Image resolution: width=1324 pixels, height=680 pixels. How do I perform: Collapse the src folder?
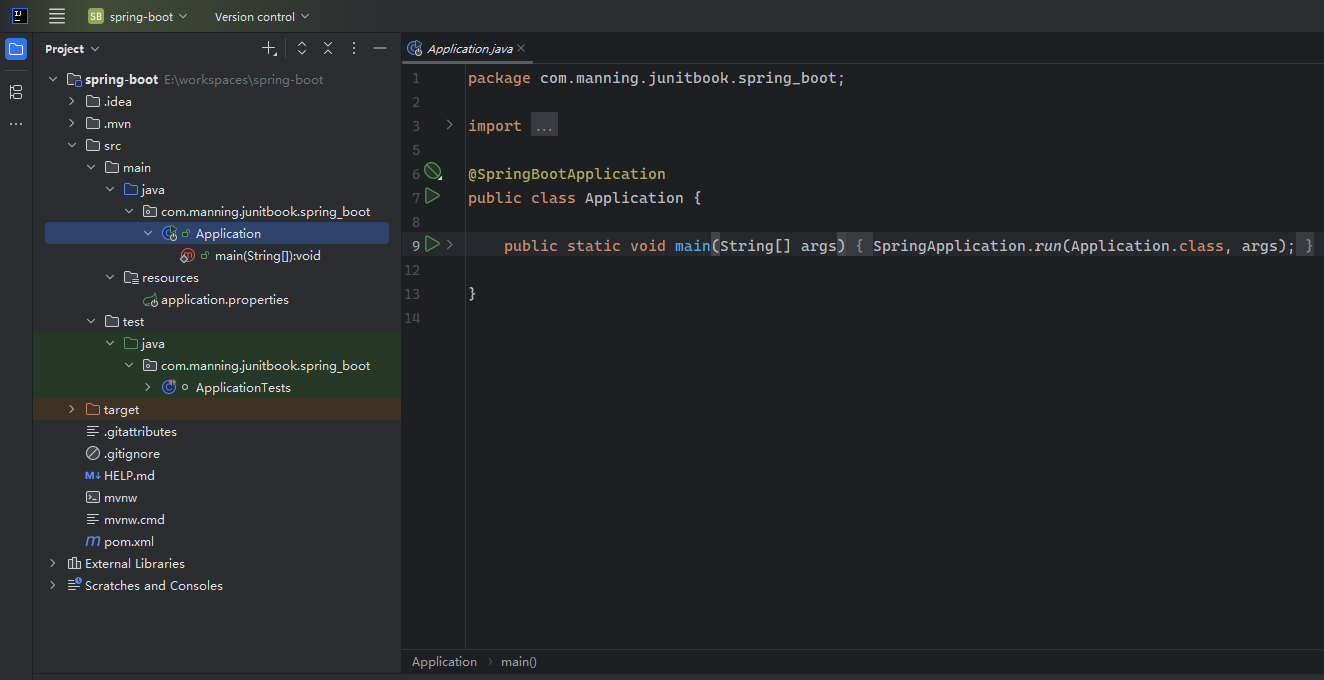[x=72, y=145]
